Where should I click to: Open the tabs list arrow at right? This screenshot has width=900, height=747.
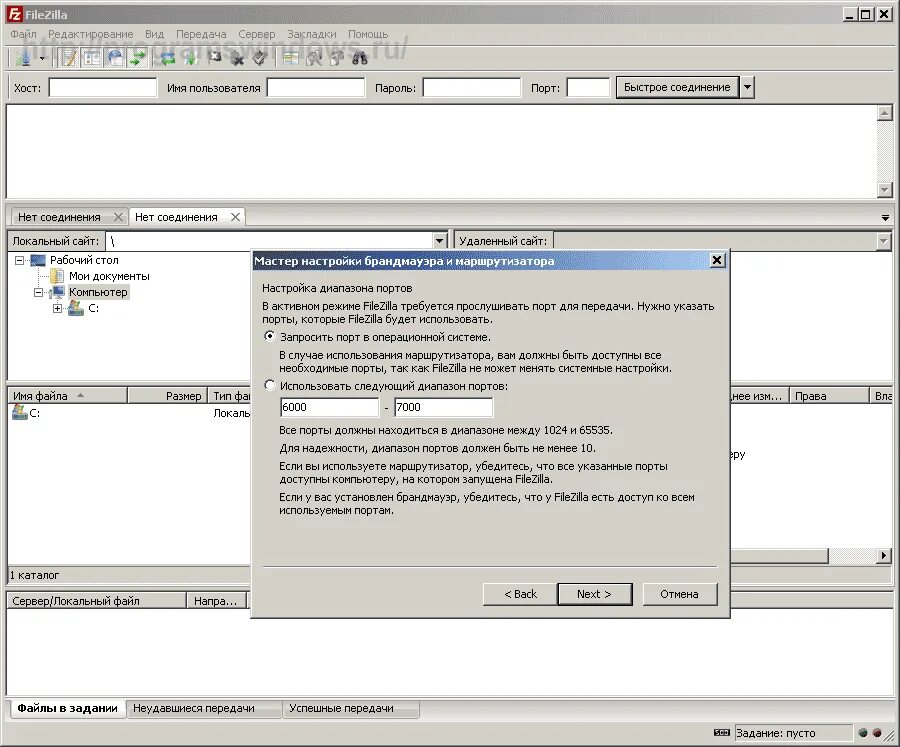coord(885,218)
